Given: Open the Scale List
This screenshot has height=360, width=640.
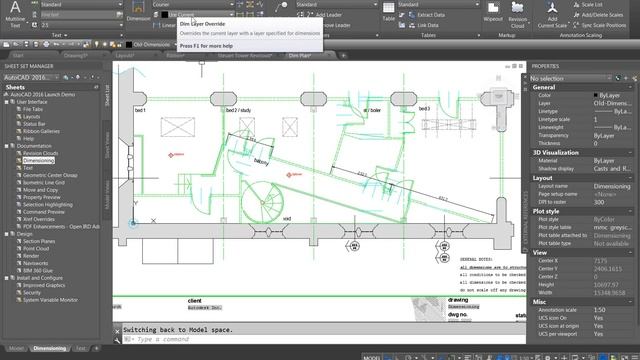Looking at the screenshot, I should pyautogui.click(x=588, y=4).
